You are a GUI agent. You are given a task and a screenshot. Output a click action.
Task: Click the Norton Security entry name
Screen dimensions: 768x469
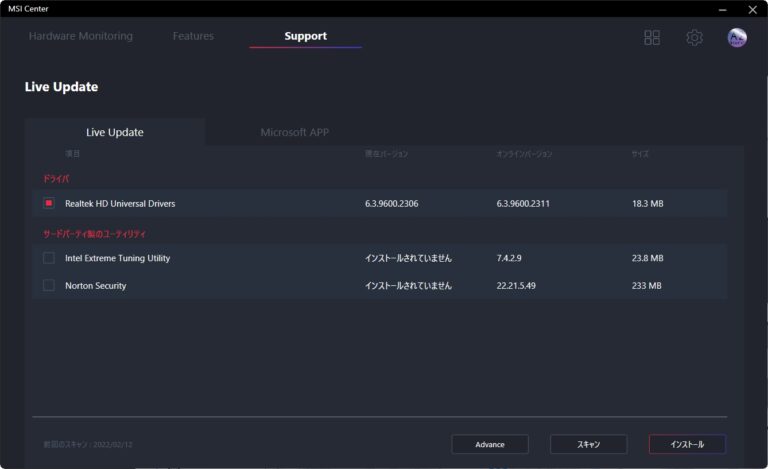point(96,286)
